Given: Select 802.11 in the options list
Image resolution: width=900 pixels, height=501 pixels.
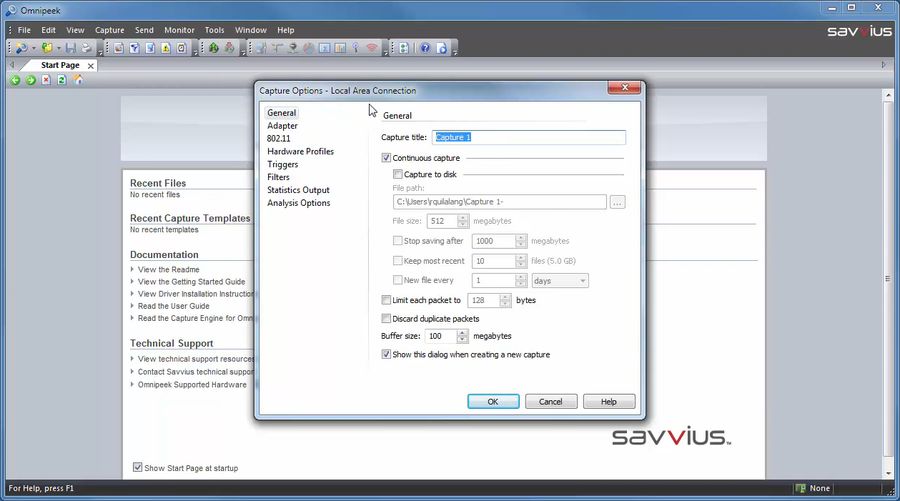Looking at the screenshot, I should [x=278, y=138].
